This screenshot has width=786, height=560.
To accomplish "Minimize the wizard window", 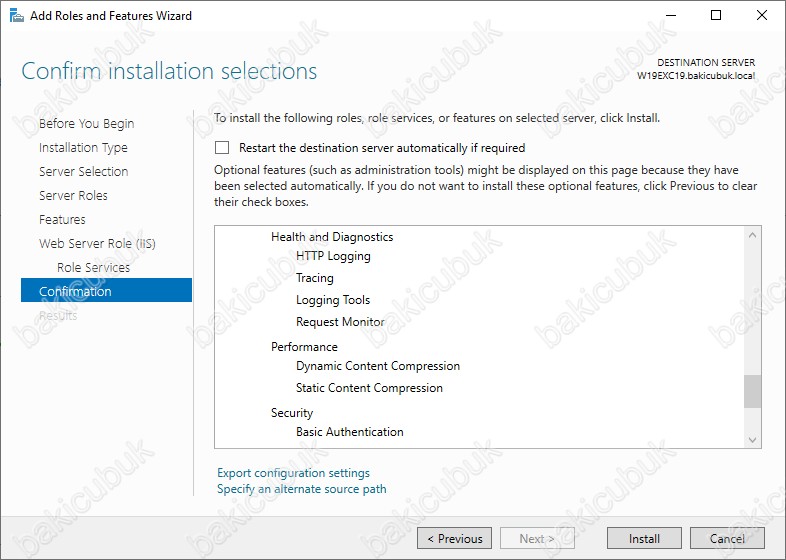I will [670, 16].
